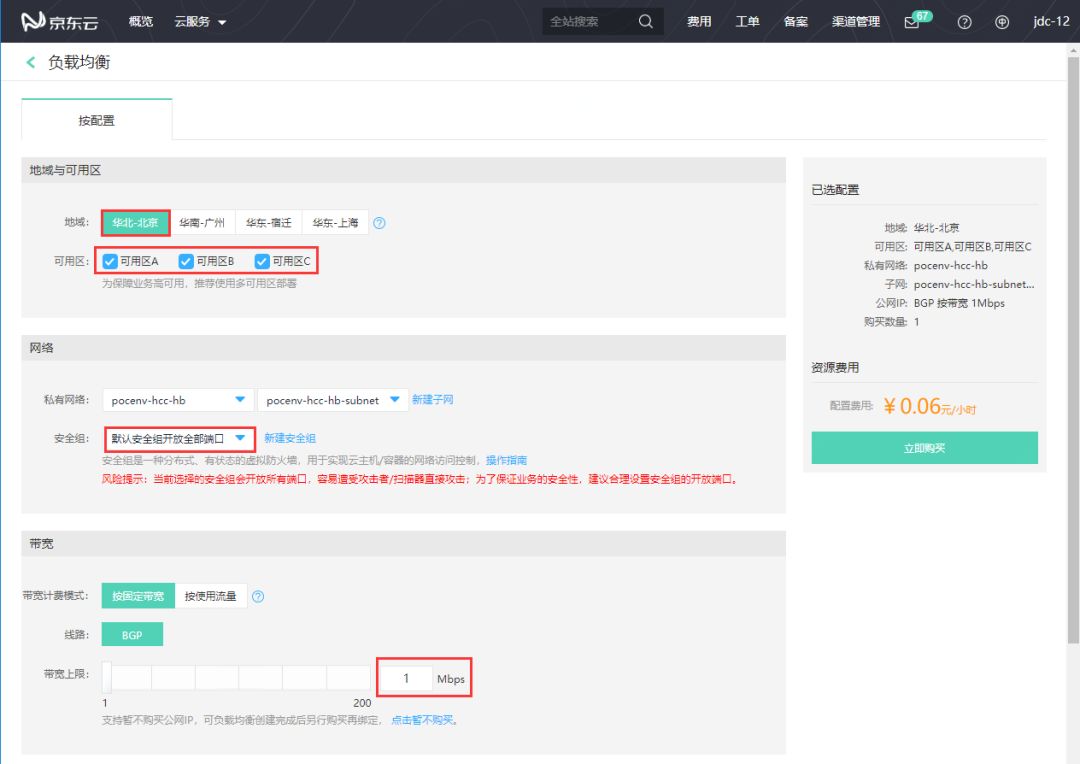Screen dimensions: 1080x764
Task: Click the search magnifier icon
Action: click(645, 21)
